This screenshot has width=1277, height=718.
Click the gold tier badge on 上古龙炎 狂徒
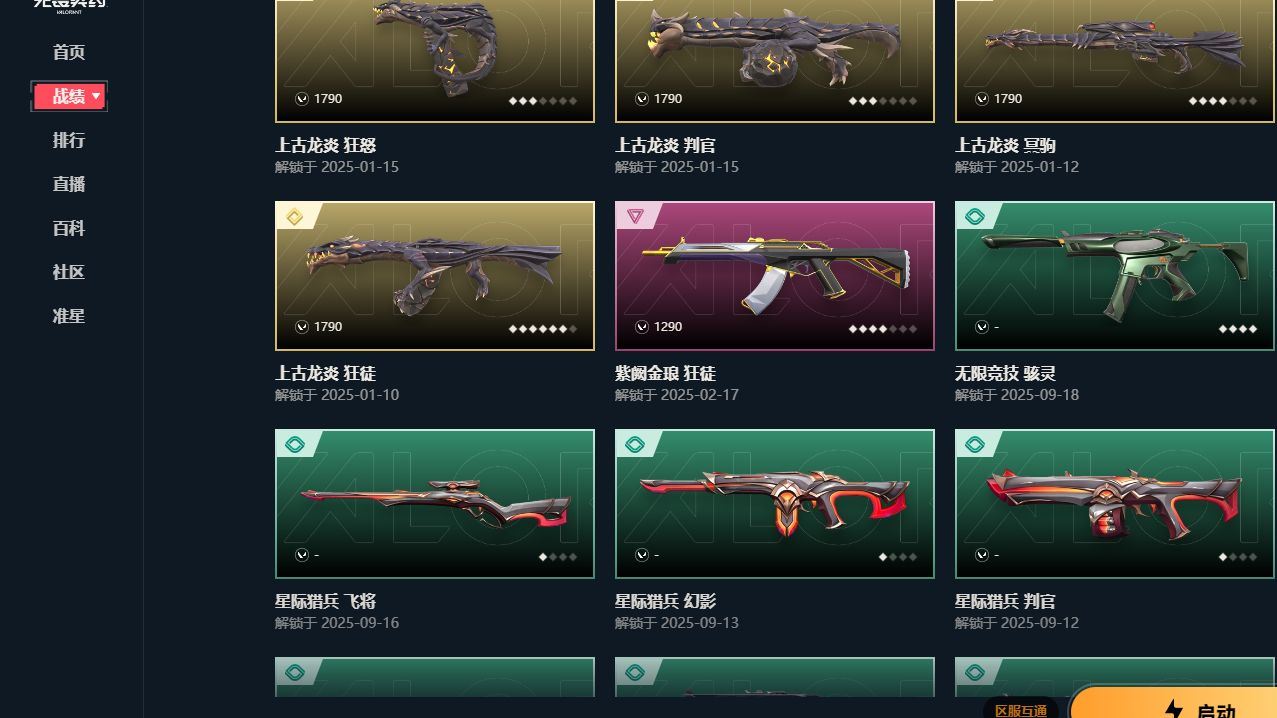295,216
